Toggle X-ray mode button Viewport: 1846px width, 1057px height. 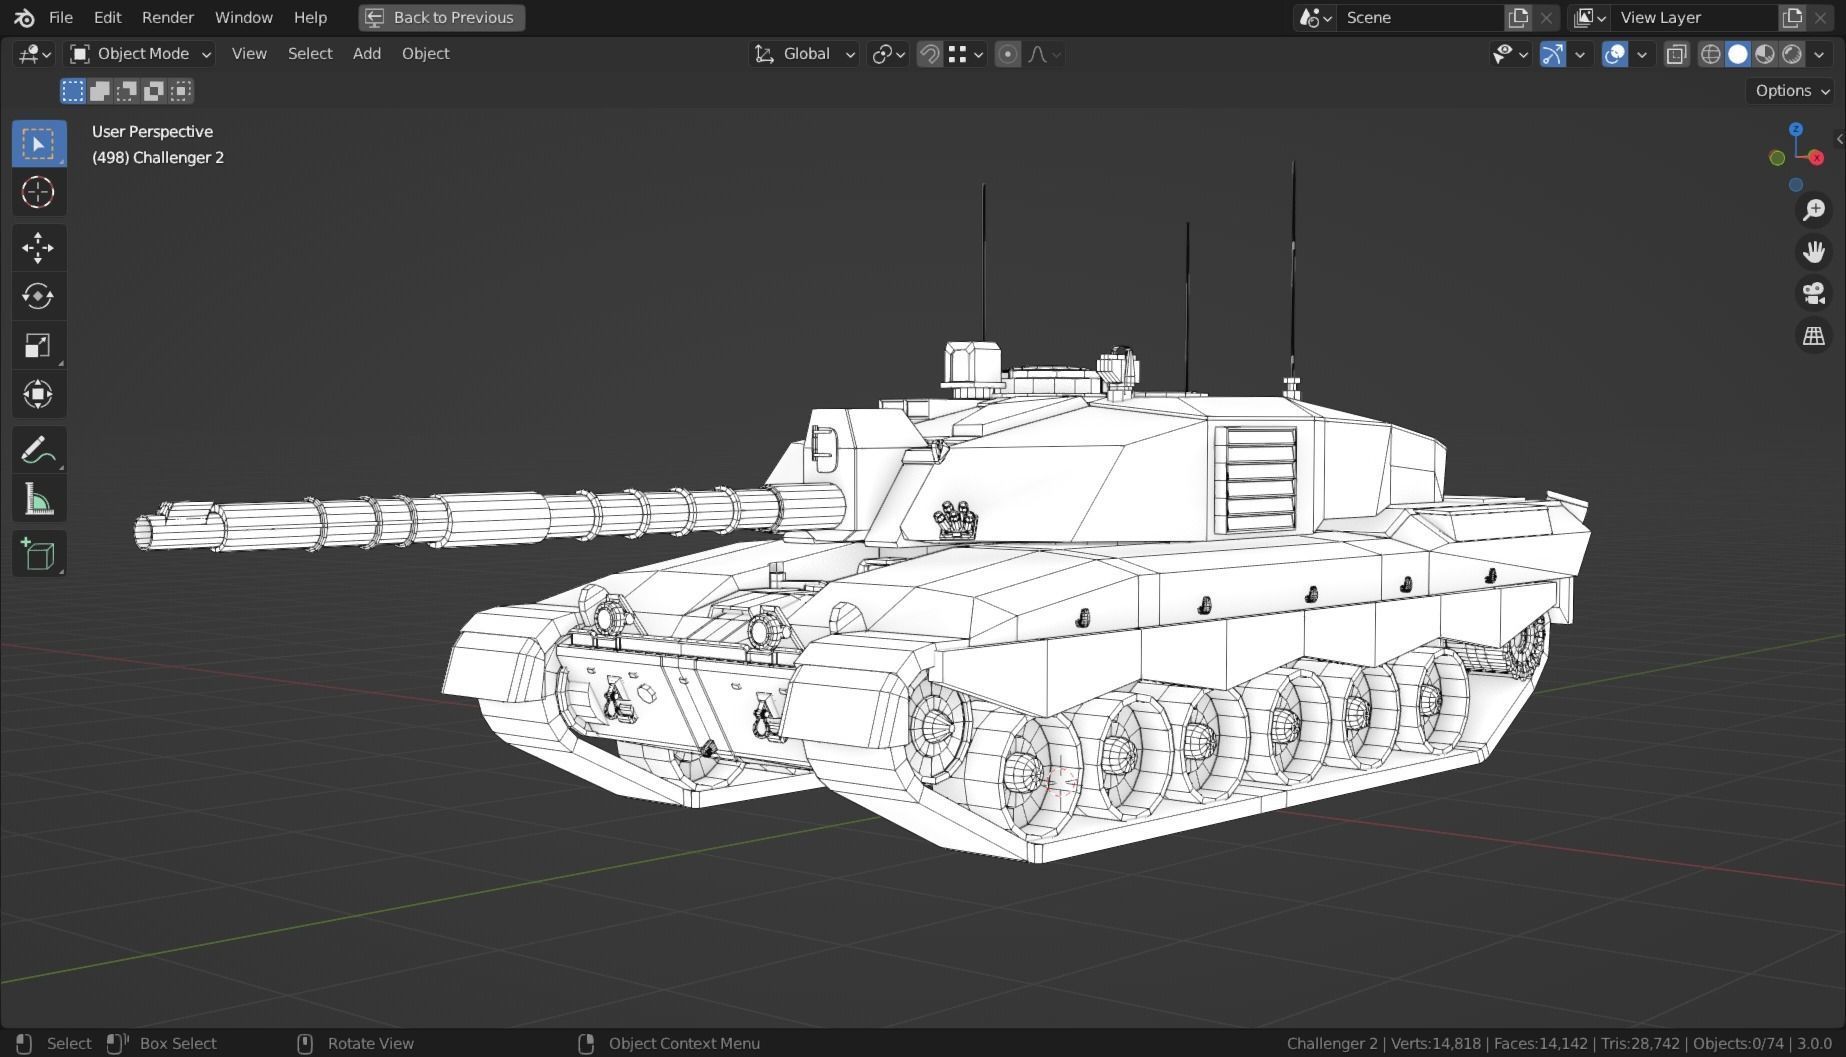[x=1677, y=54]
